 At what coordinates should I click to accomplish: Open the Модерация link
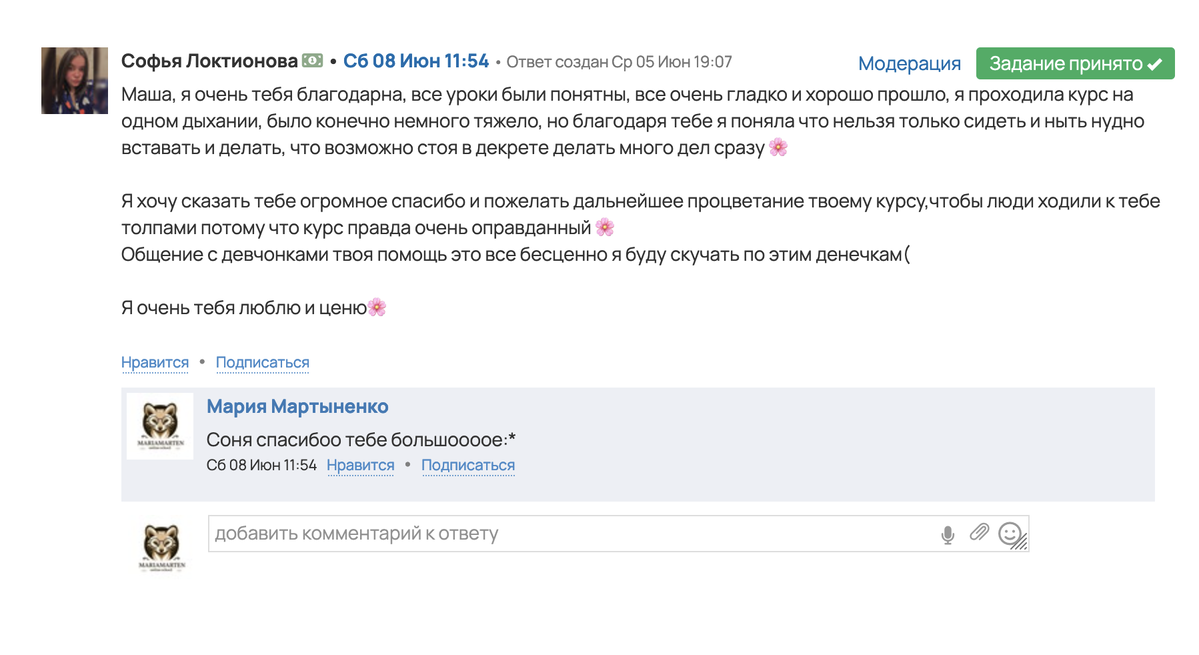tap(909, 64)
